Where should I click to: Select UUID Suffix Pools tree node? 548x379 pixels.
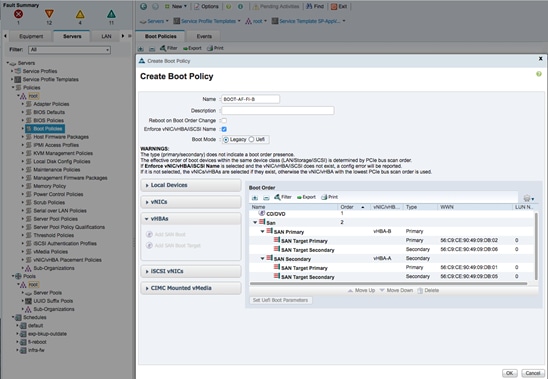pos(53,301)
